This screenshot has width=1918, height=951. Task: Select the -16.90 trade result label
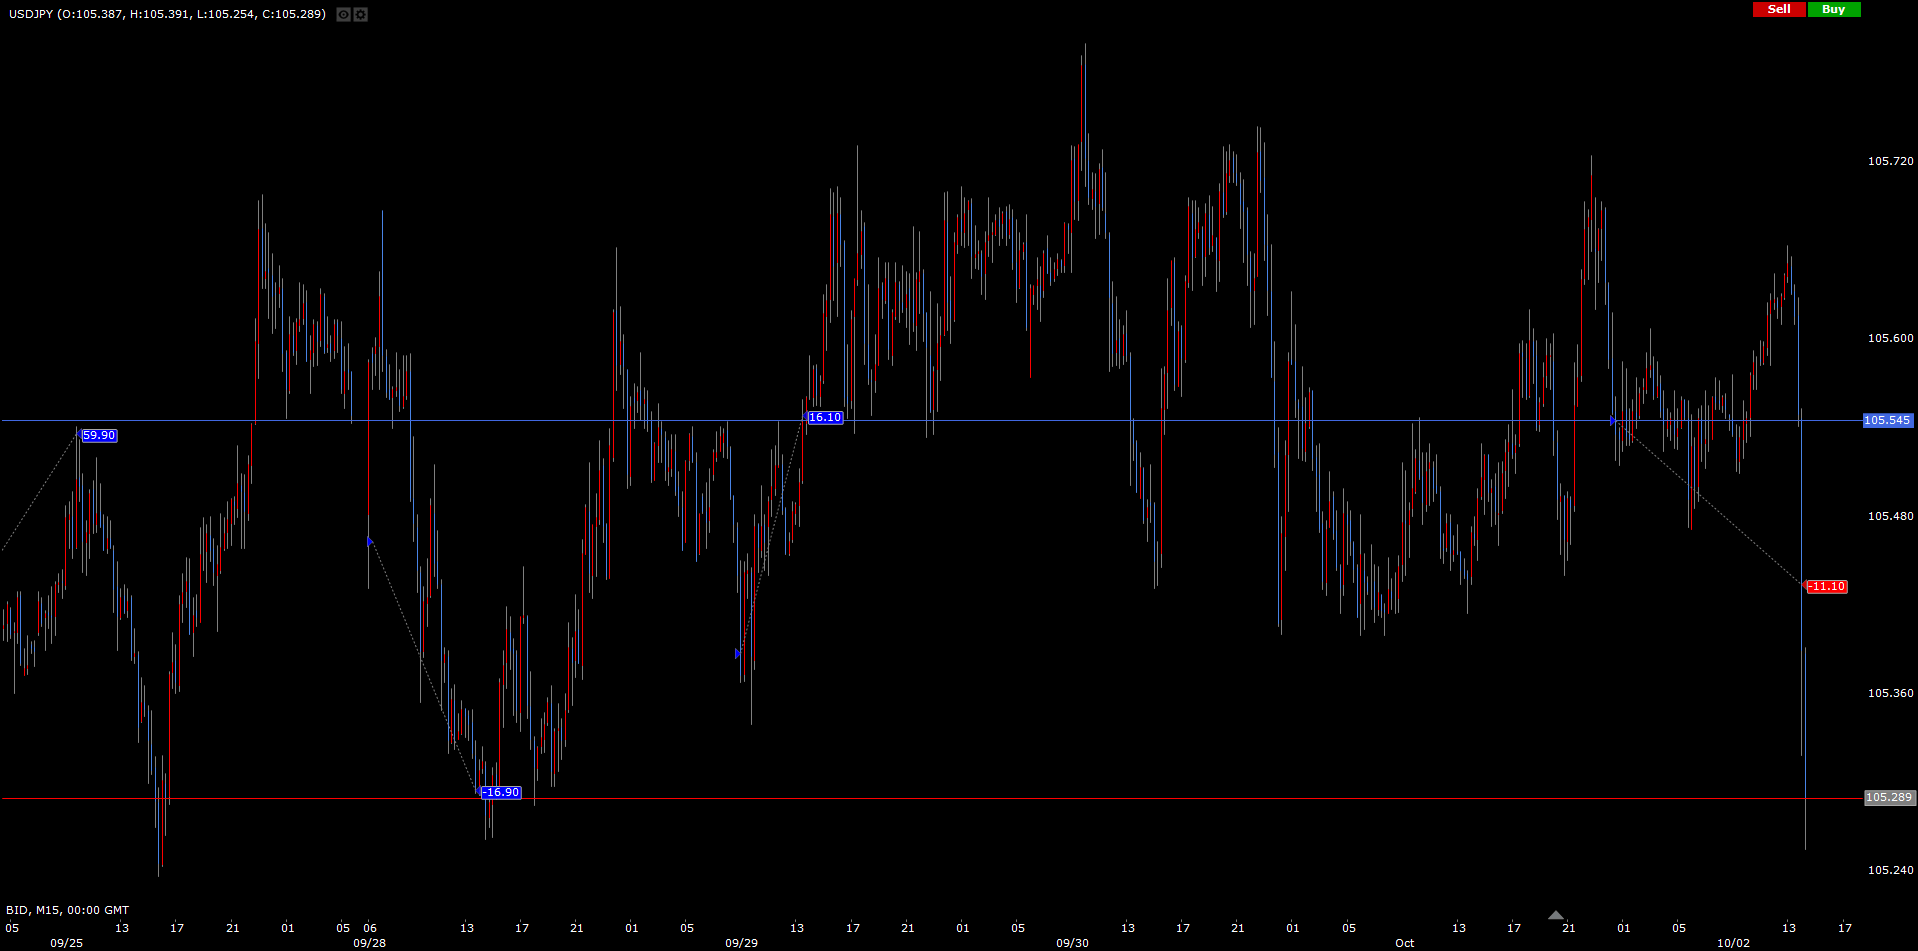coord(500,793)
